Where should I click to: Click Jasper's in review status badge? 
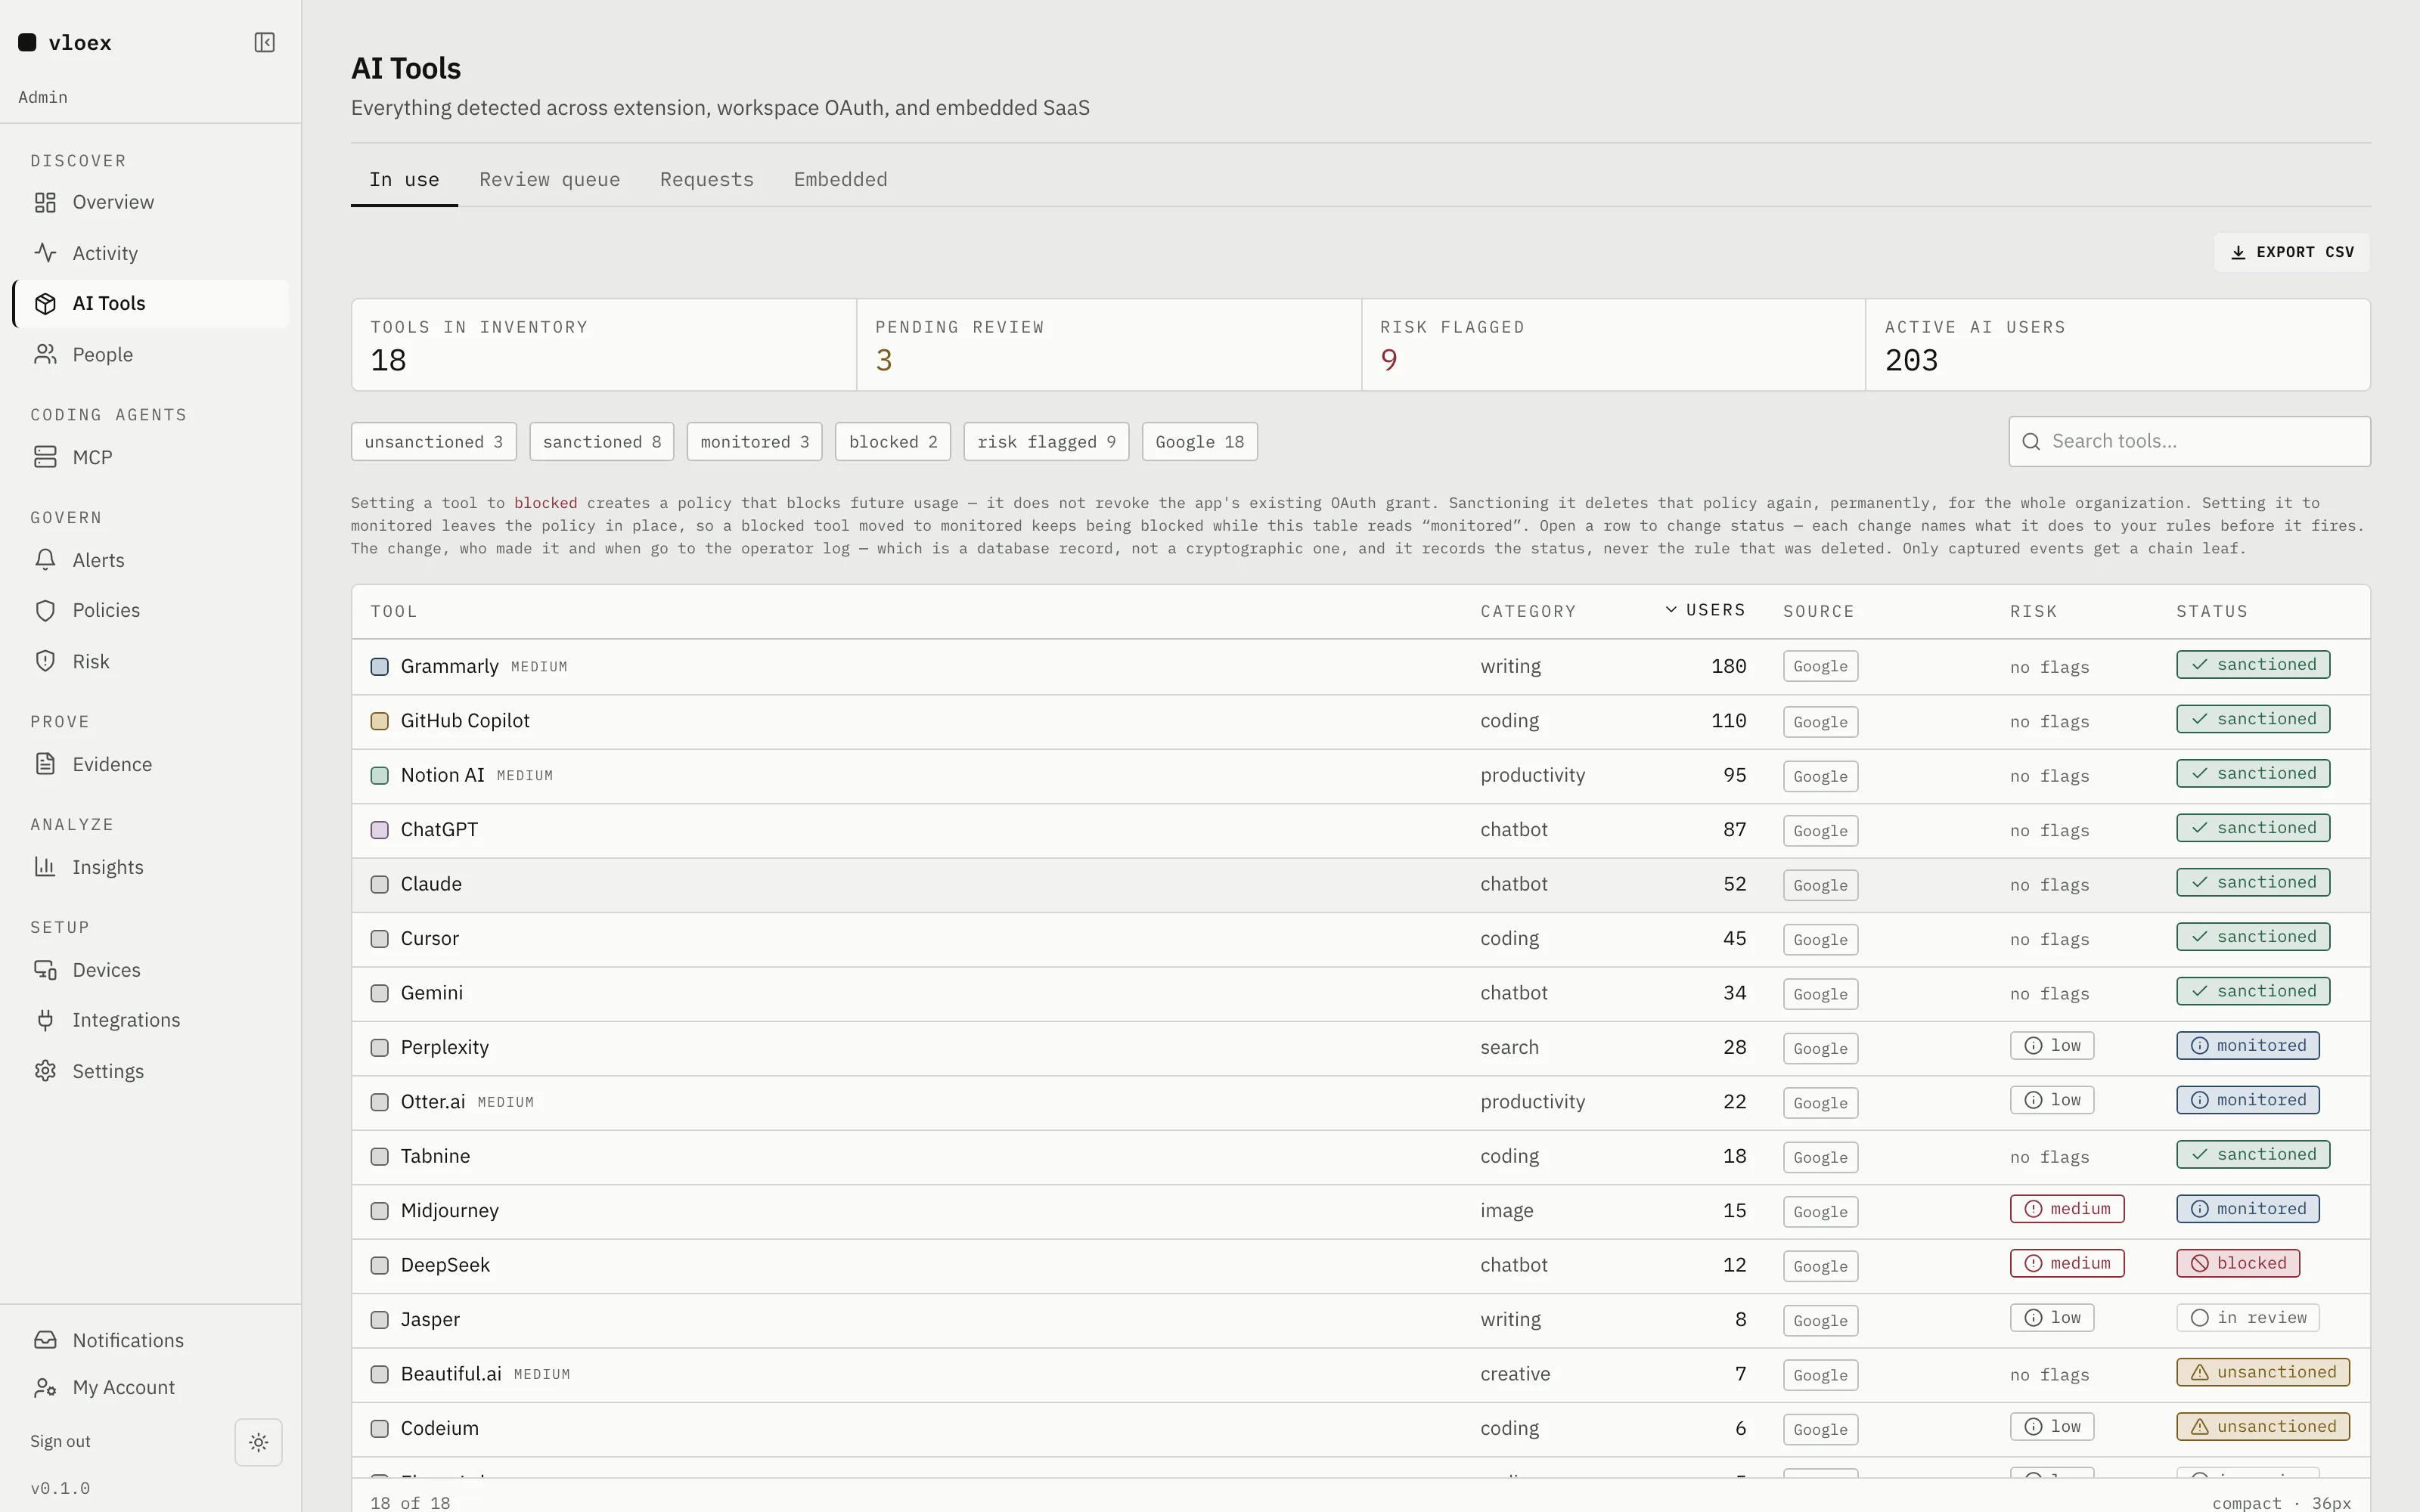pos(2248,1318)
